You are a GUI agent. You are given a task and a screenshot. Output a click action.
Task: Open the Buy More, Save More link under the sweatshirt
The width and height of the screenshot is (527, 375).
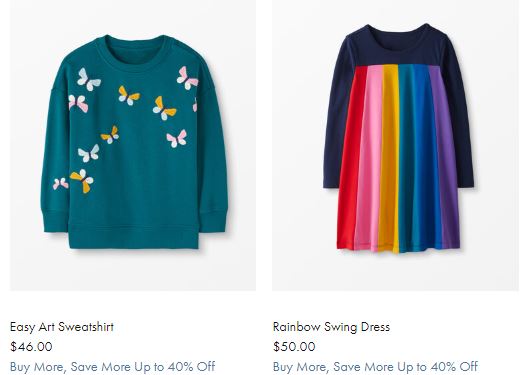113,367
